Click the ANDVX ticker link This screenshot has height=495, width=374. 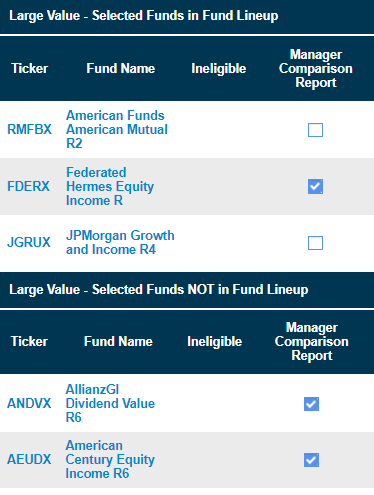pos(29,403)
